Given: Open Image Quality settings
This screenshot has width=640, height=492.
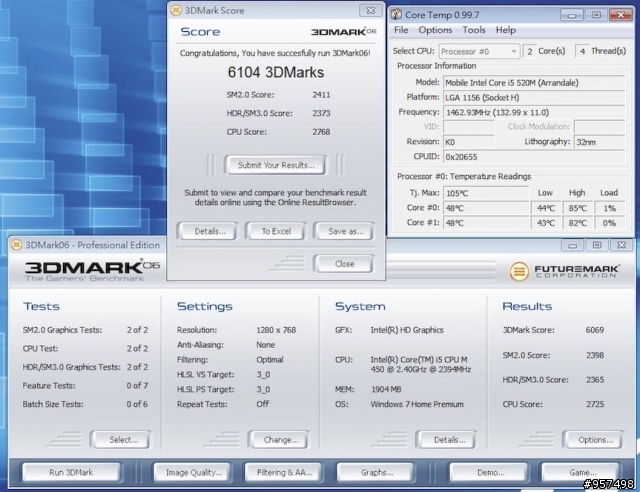Looking at the screenshot, I should coord(193,472).
